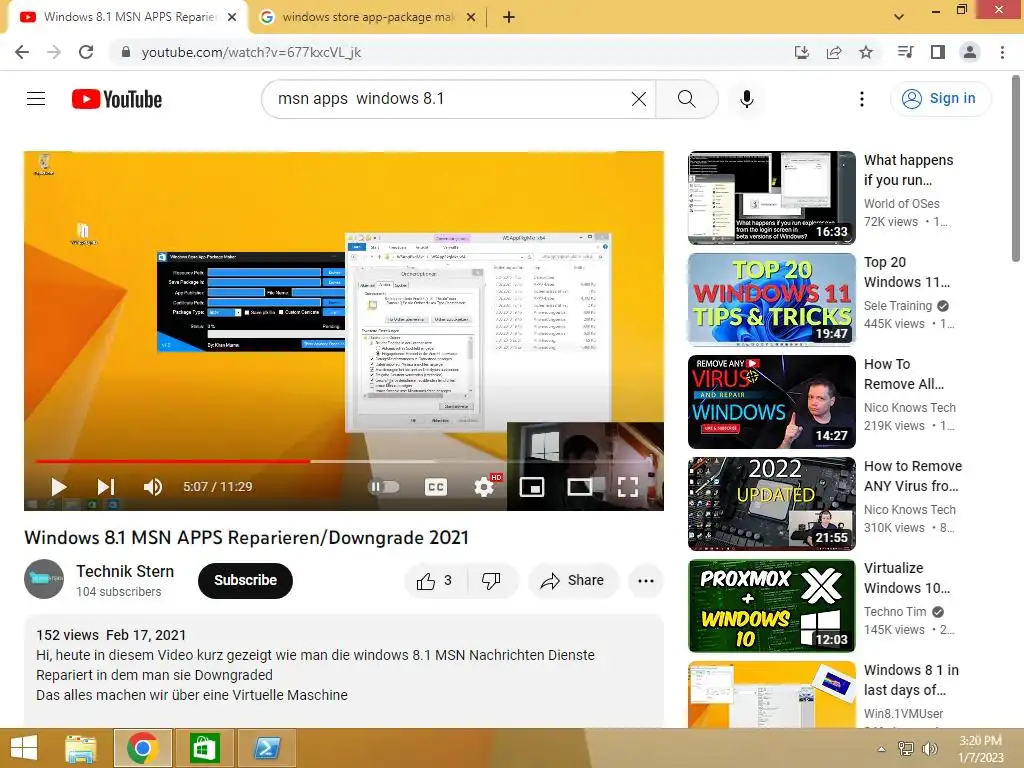Open the Technik Stern channel name link

(x=125, y=571)
